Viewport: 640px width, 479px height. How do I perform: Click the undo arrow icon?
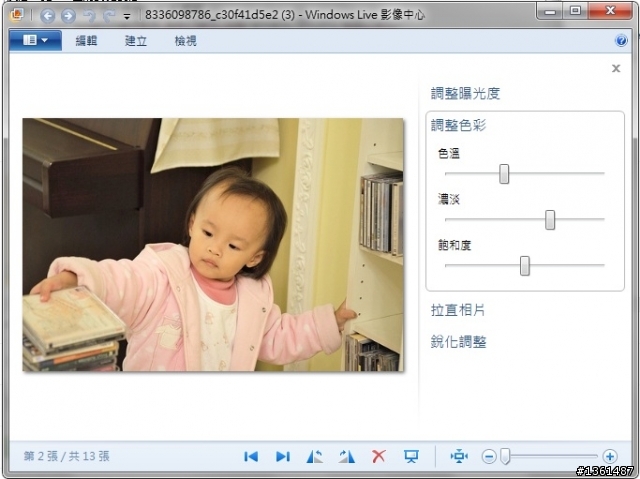coord(89,16)
